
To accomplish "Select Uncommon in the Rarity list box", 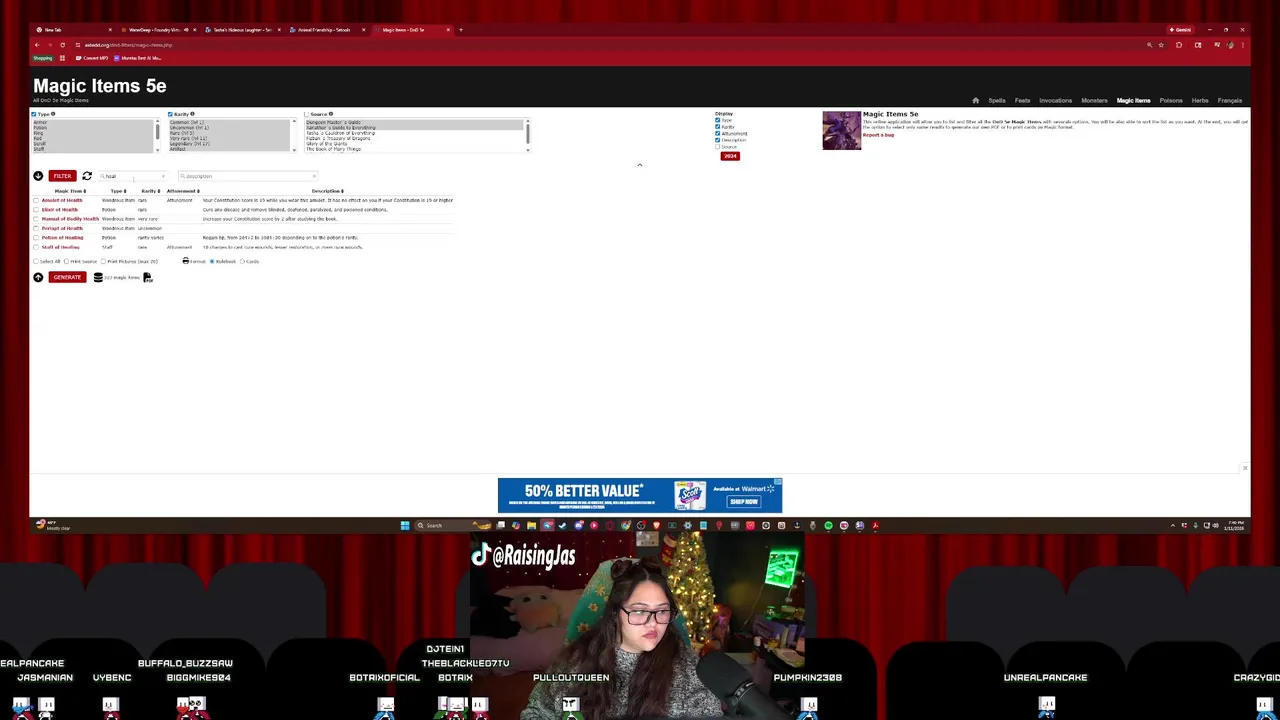I will coord(230,128).
